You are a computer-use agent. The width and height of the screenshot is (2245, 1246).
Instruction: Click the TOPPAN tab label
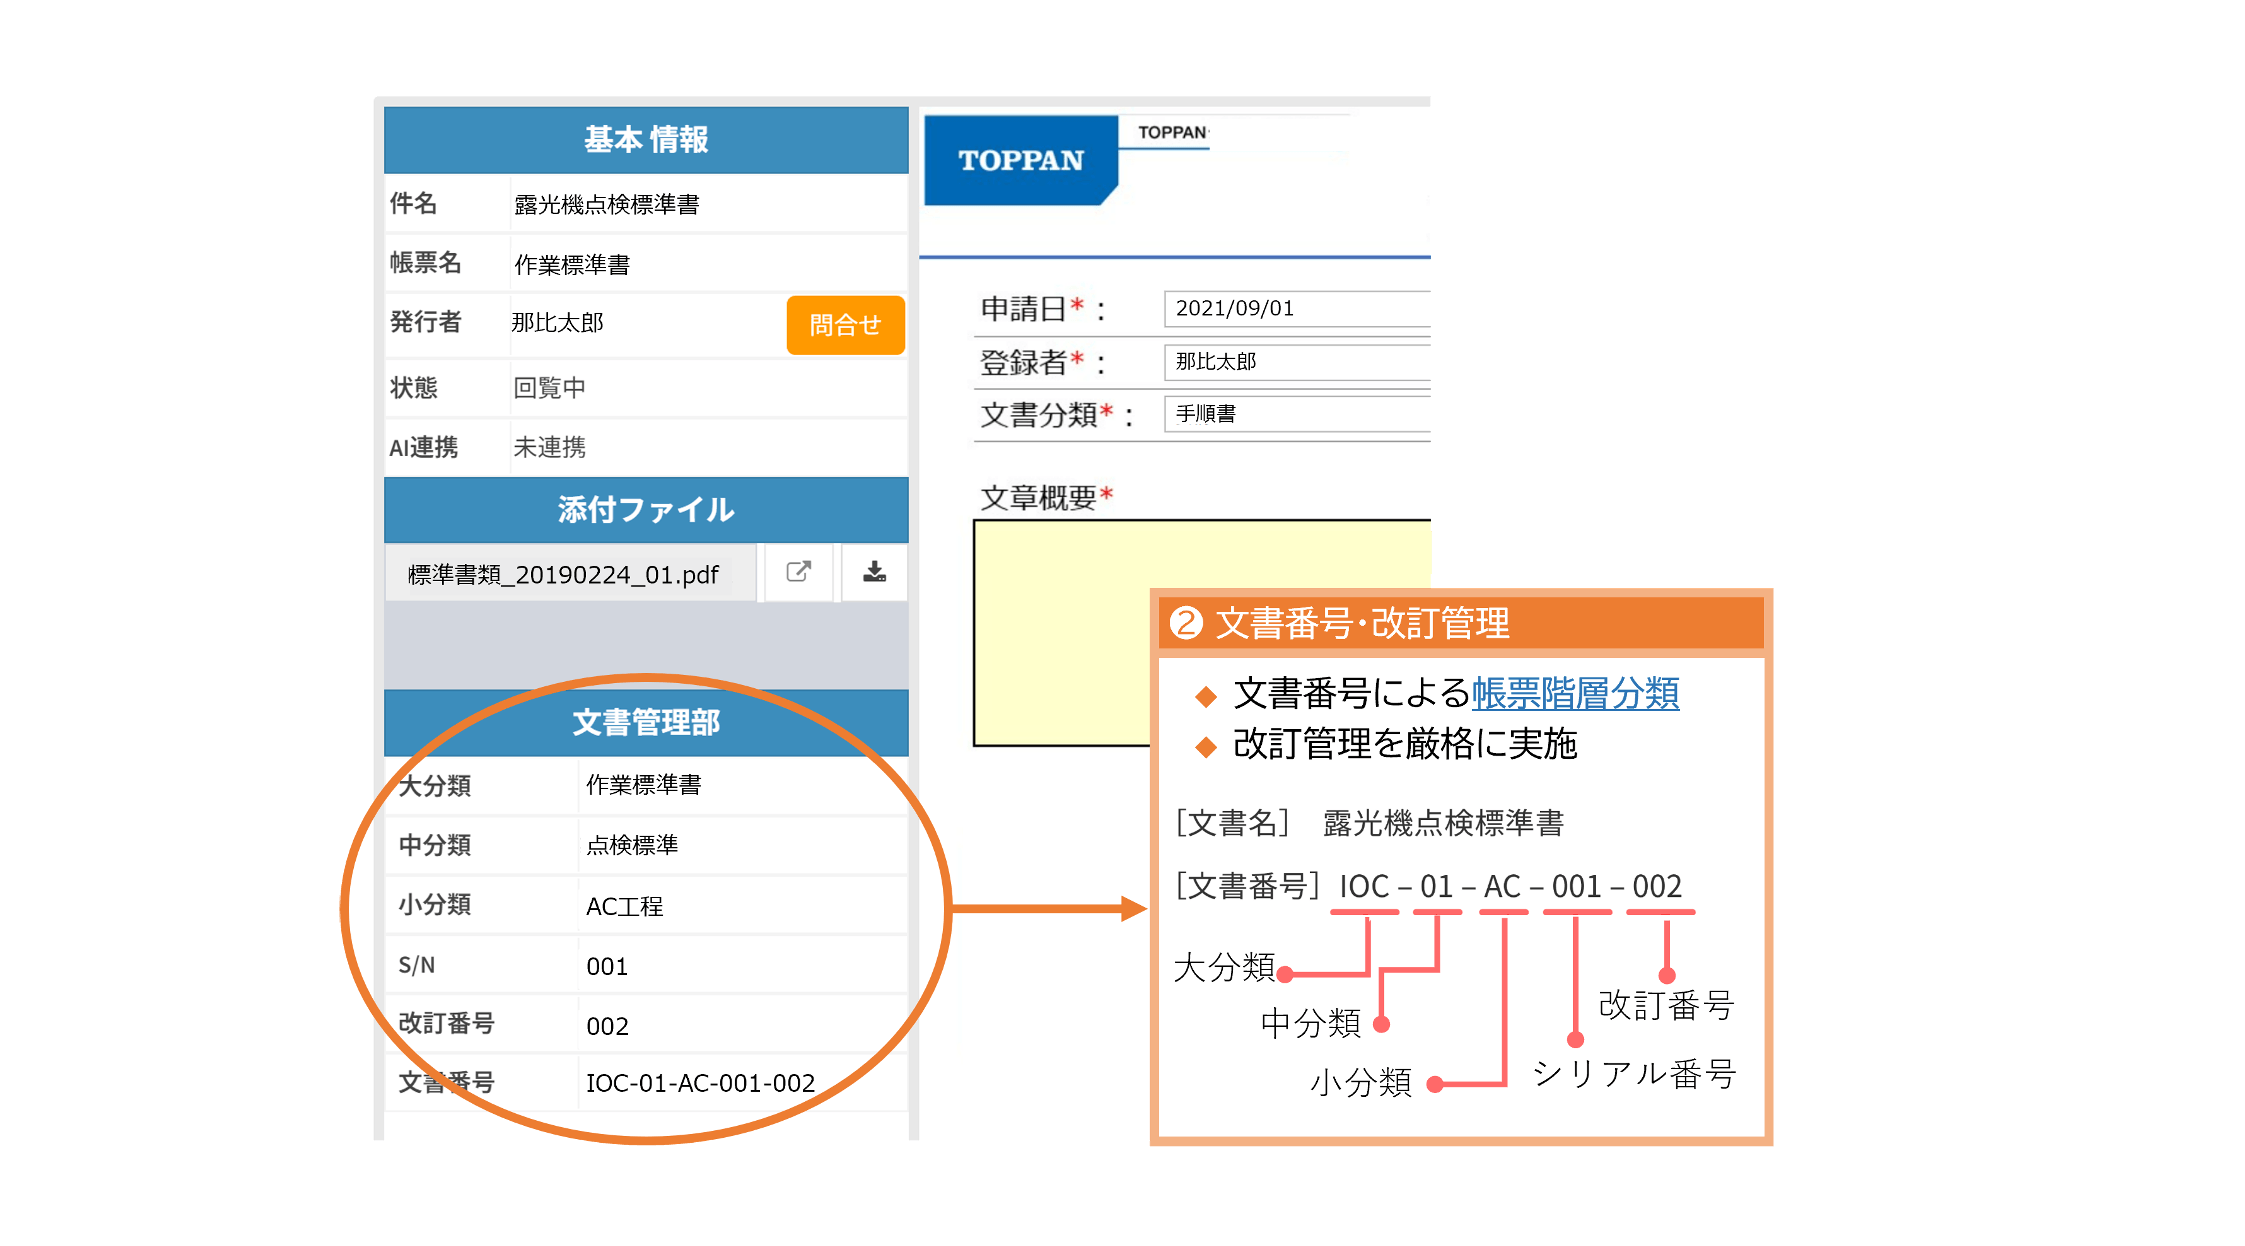[1173, 132]
